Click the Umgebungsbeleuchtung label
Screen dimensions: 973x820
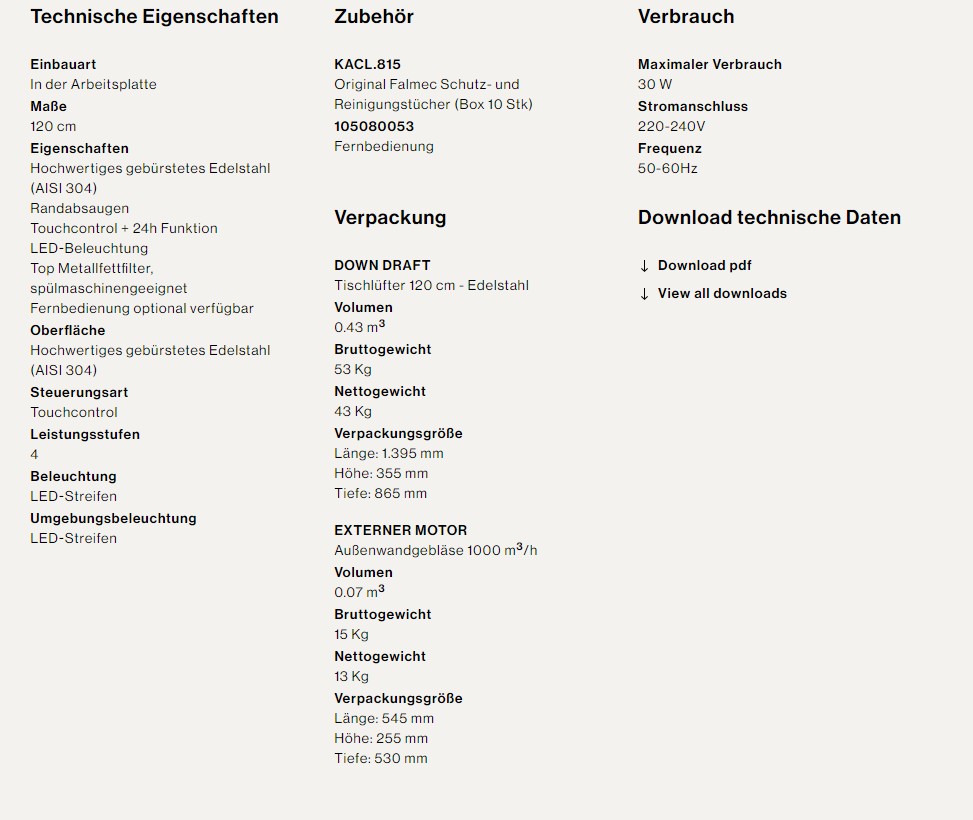pos(113,518)
